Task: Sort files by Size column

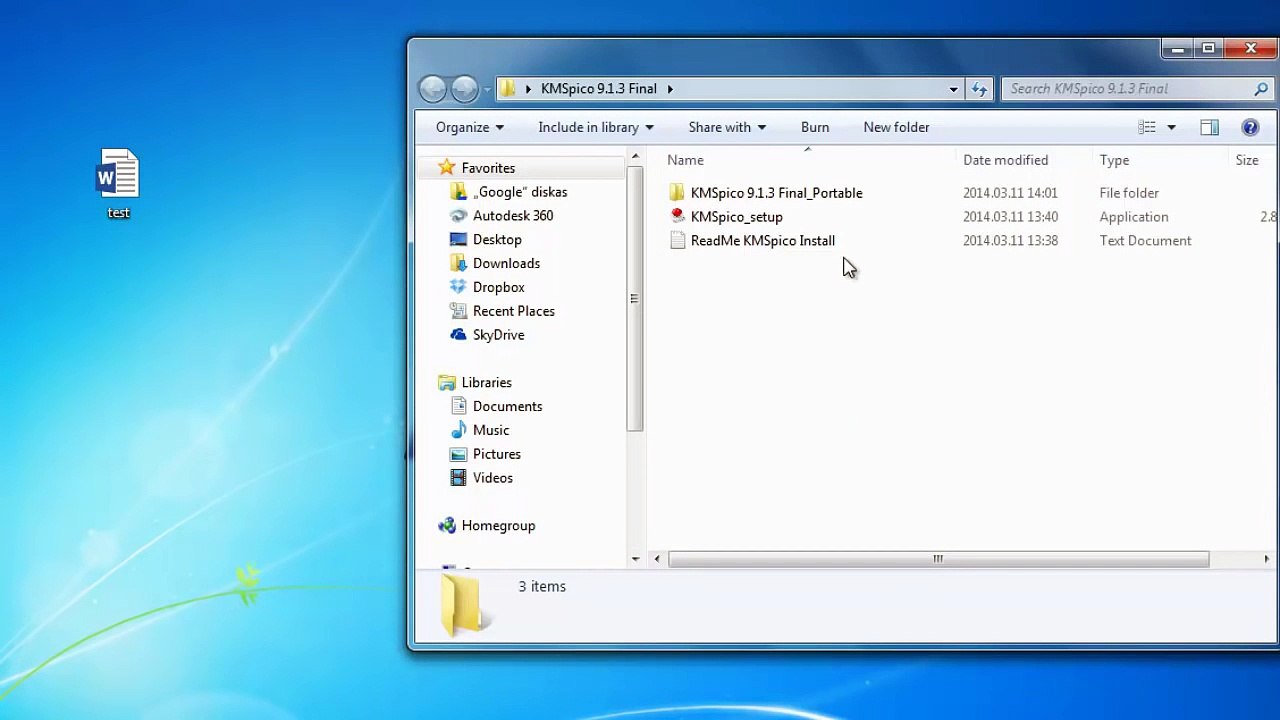Action: pos(1247,160)
